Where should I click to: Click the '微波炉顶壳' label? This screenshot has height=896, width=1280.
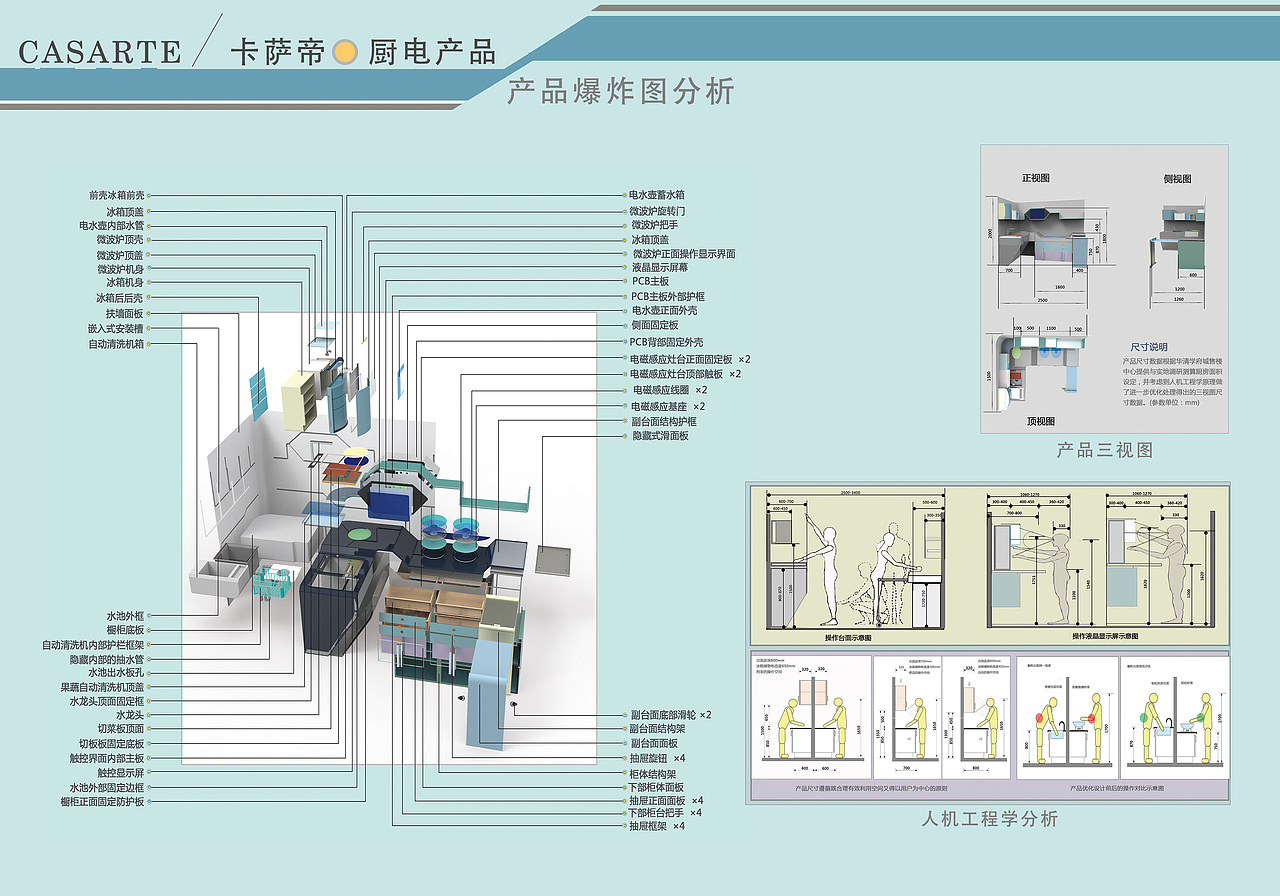tap(121, 240)
